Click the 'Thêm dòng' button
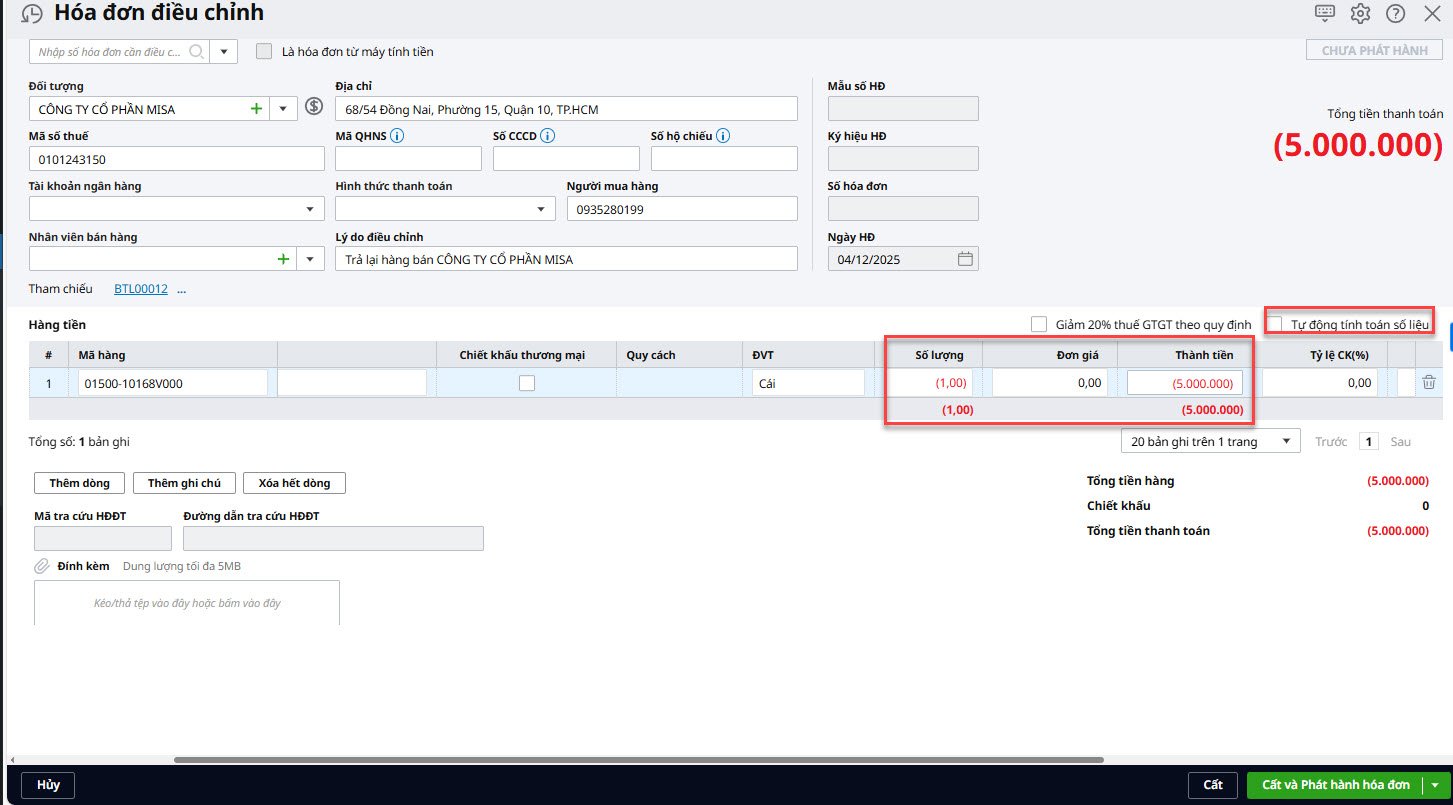The image size is (1453, 805). (79, 483)
